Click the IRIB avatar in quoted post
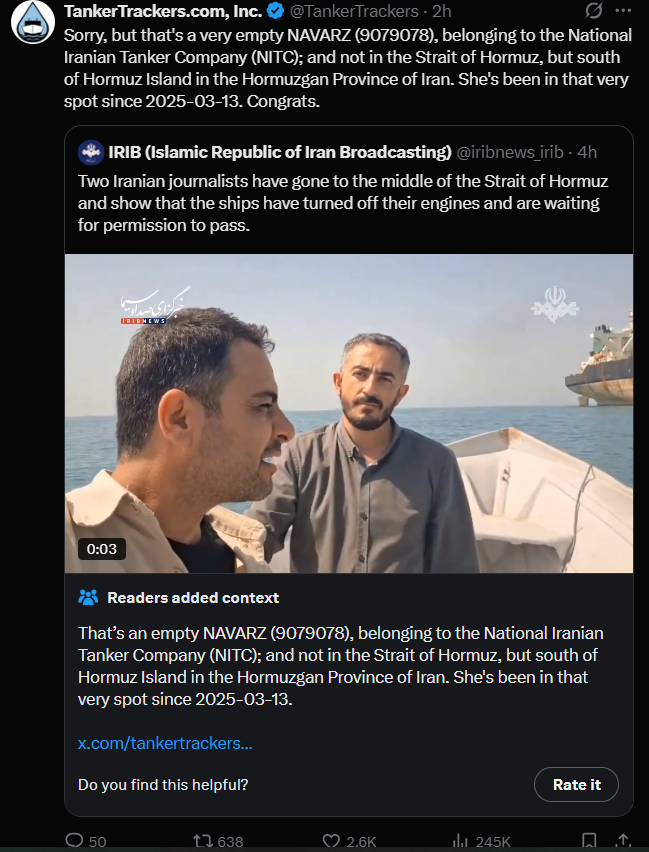The image size is (649, 852). tap(91, 152)
